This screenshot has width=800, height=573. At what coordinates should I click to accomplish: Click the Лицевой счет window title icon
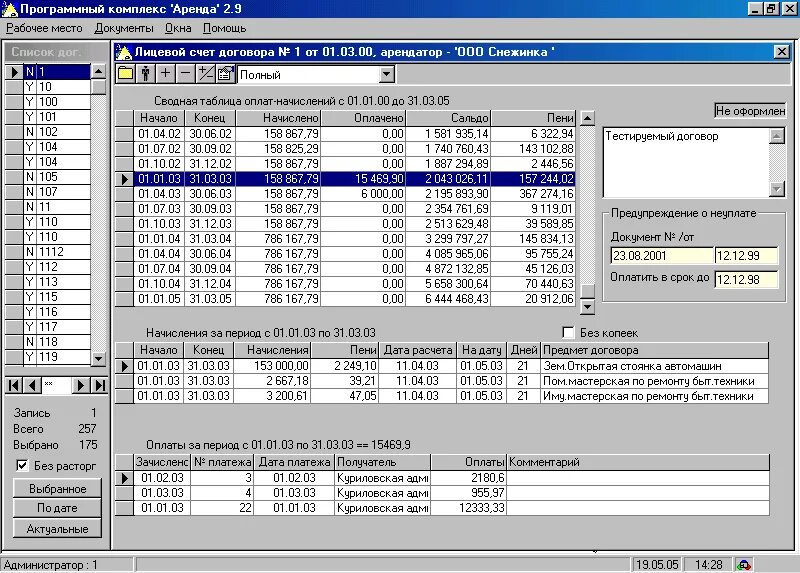coord(123,52)
